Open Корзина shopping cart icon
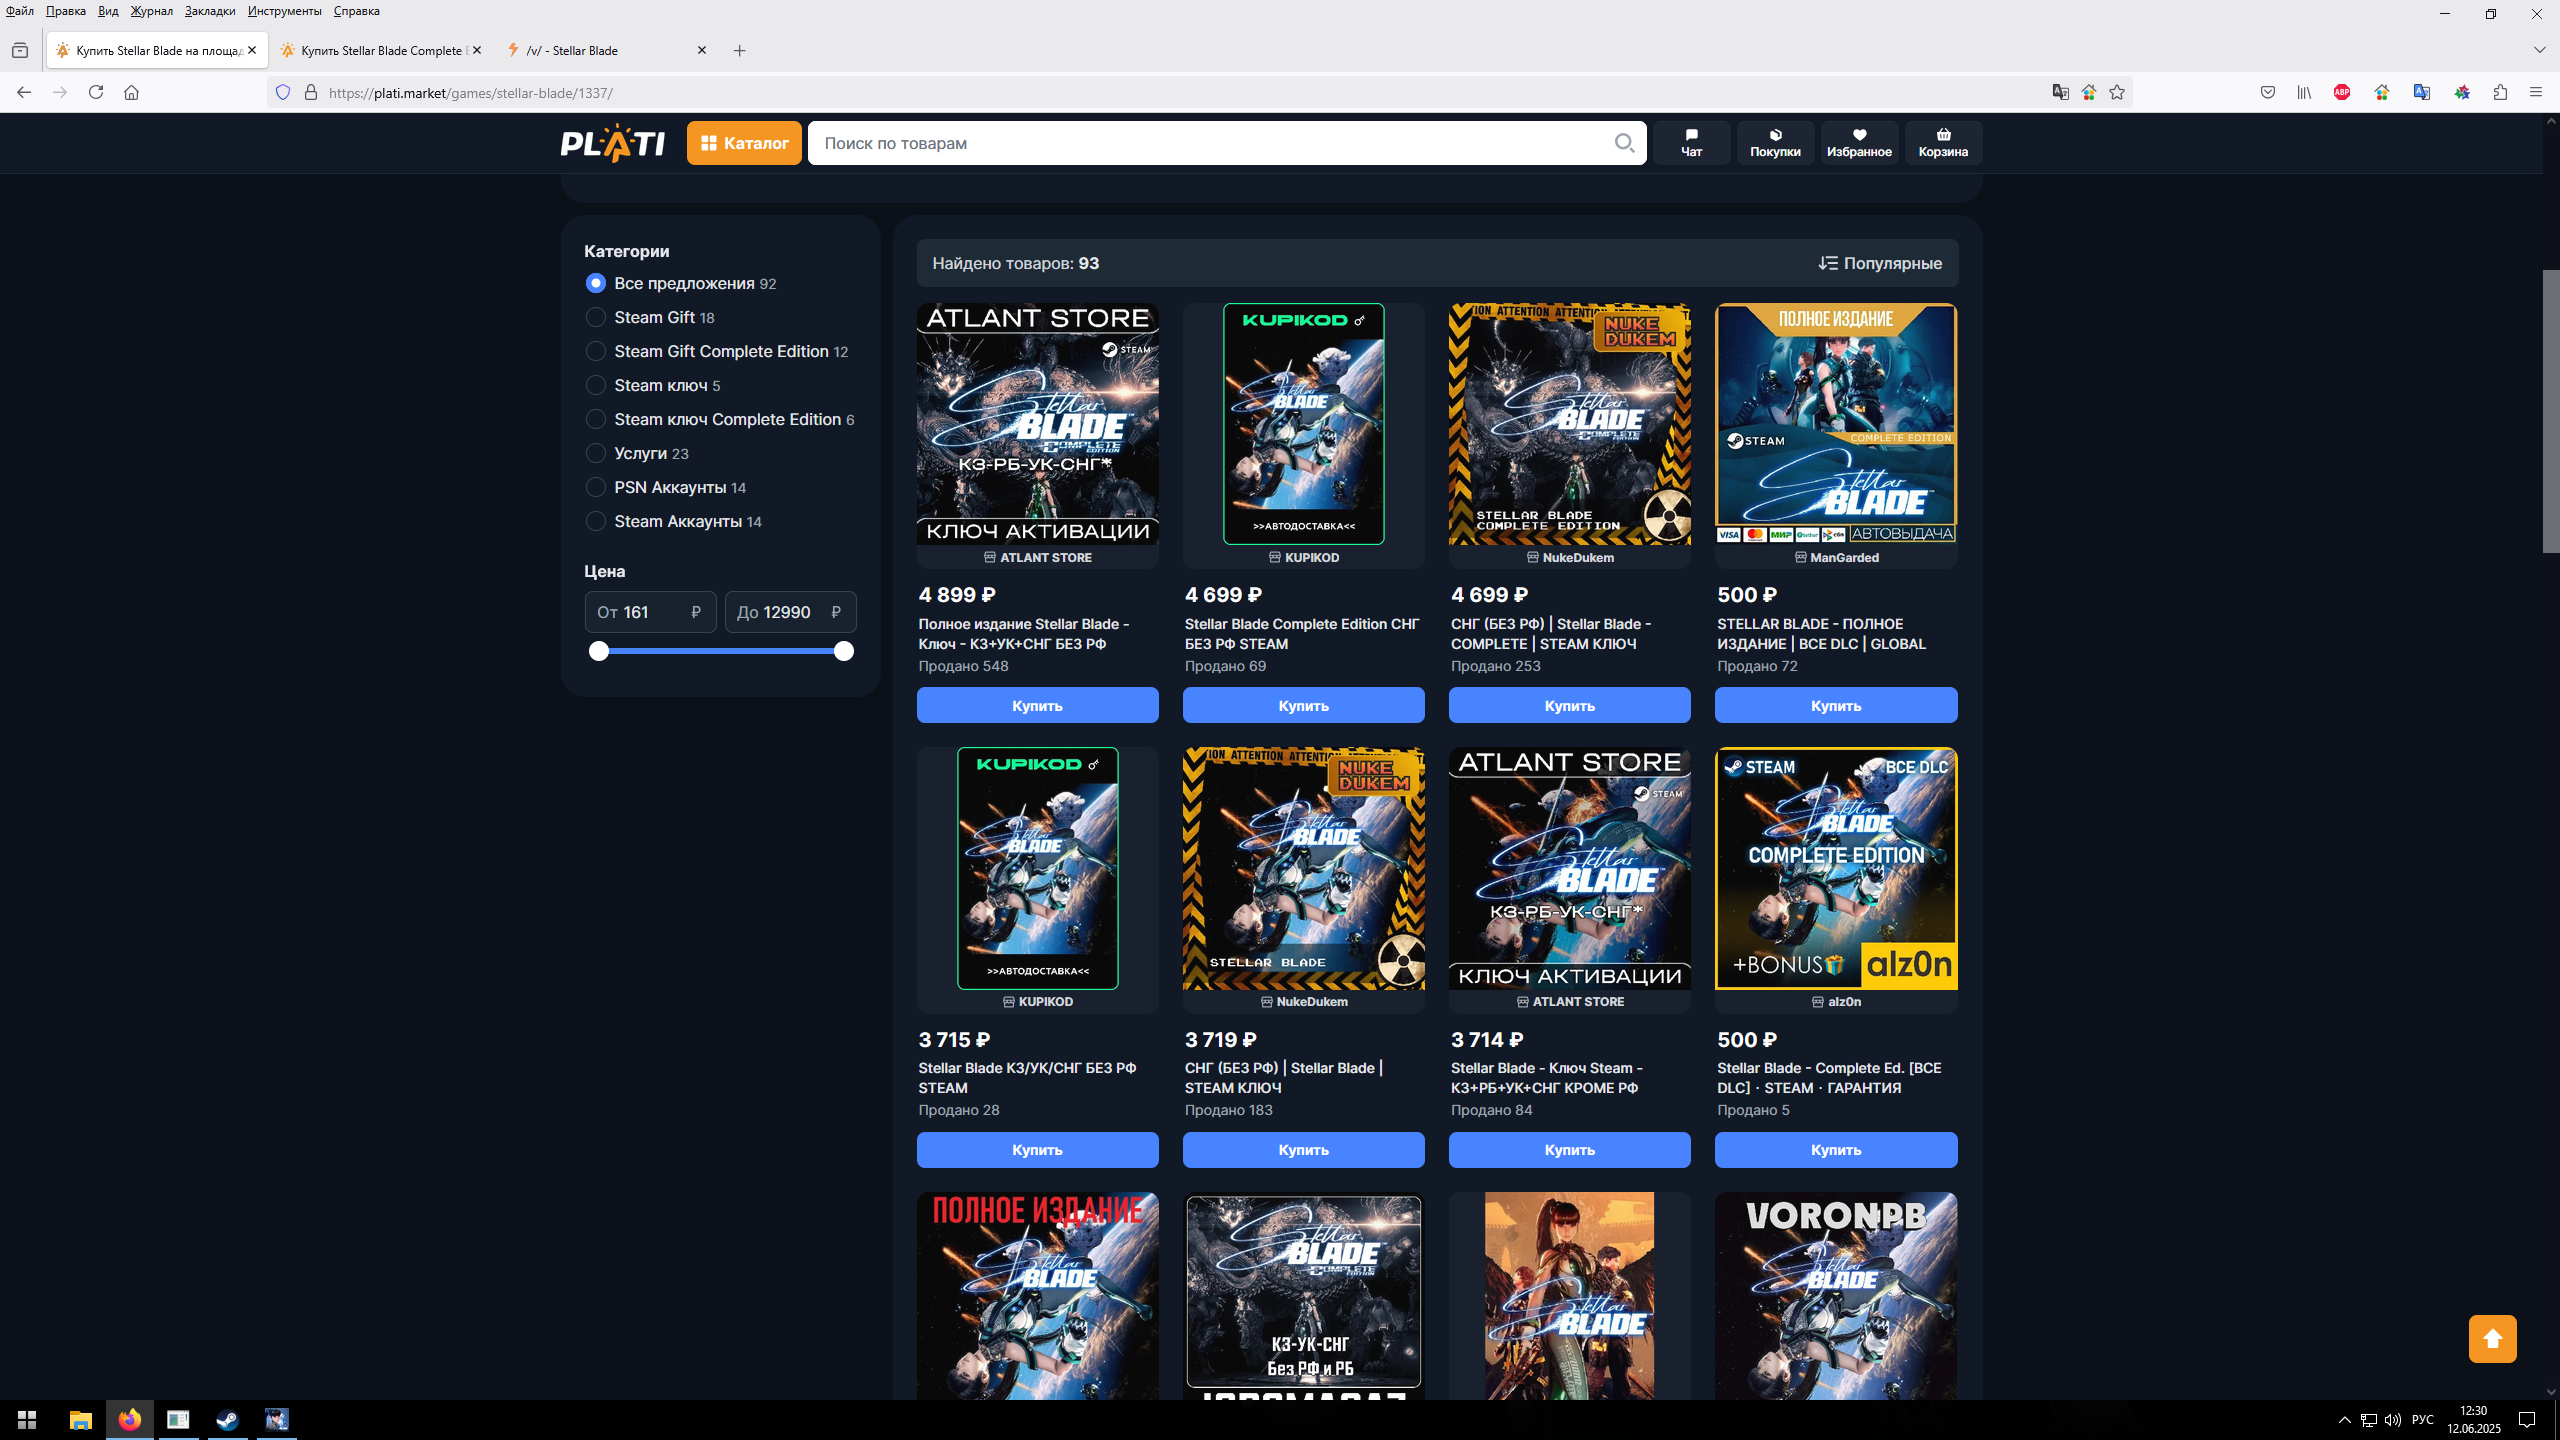 (1943, 143)
